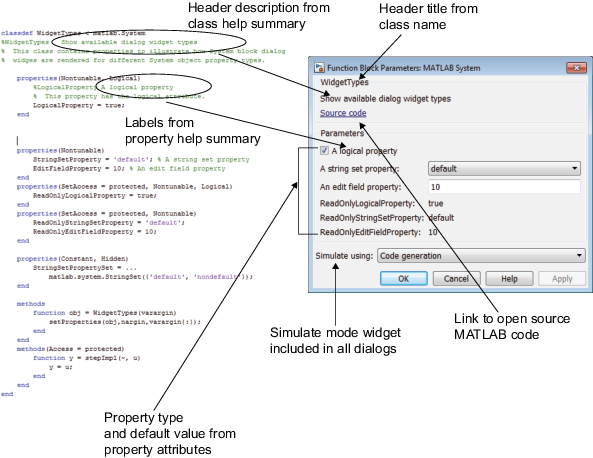Screen dimensions: 593x458
Task: Click the 'Simulate using:' label
Action: pos(344,256)
